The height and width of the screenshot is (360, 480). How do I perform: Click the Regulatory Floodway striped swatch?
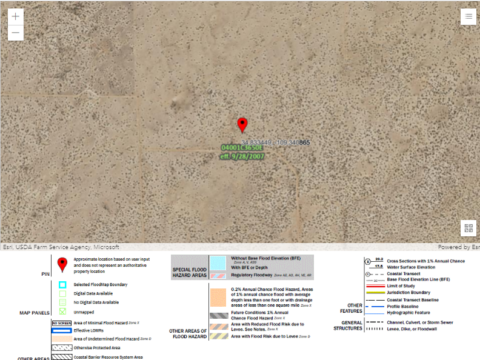[218, 276]
